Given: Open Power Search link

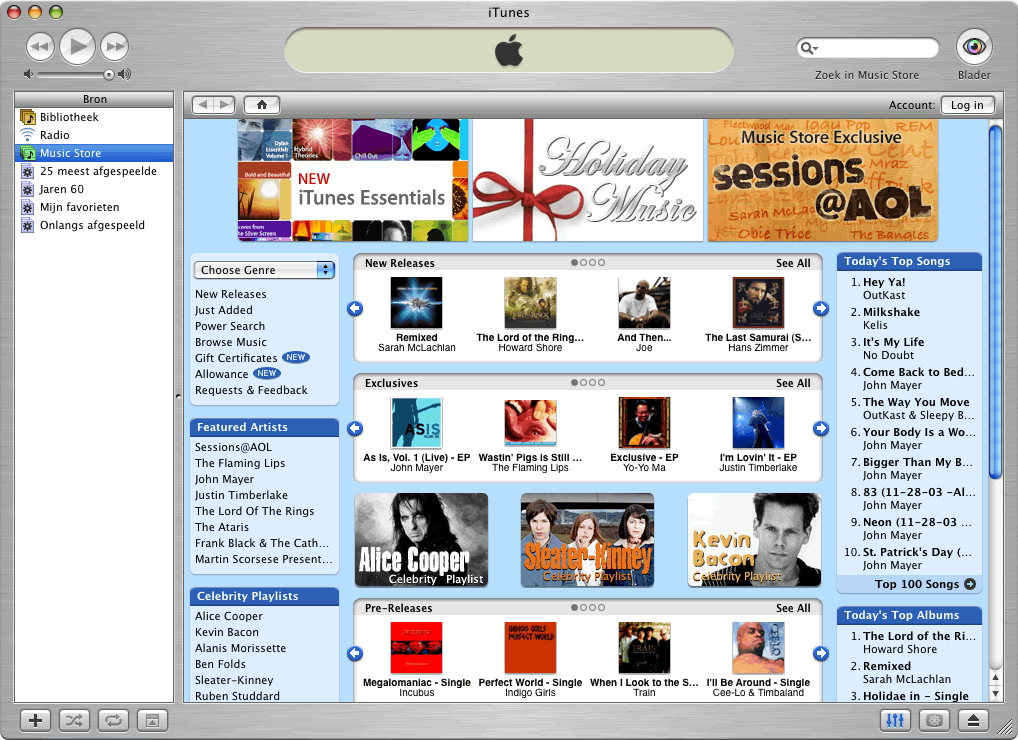Looking at the screenshot, I should coord(230,326).
